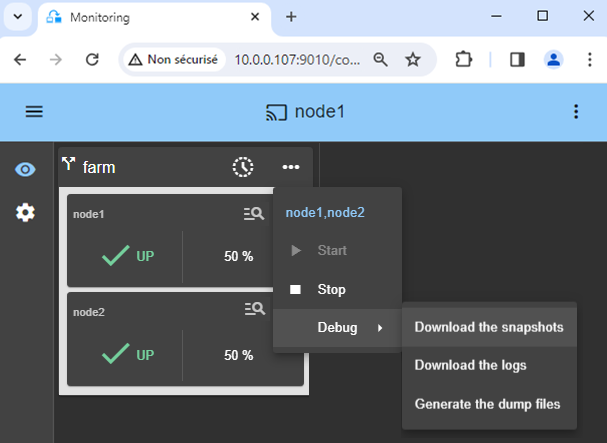The image size is (607, 443).
Task: Click the farm timer clock icon
Action: [x=243, y=167]
